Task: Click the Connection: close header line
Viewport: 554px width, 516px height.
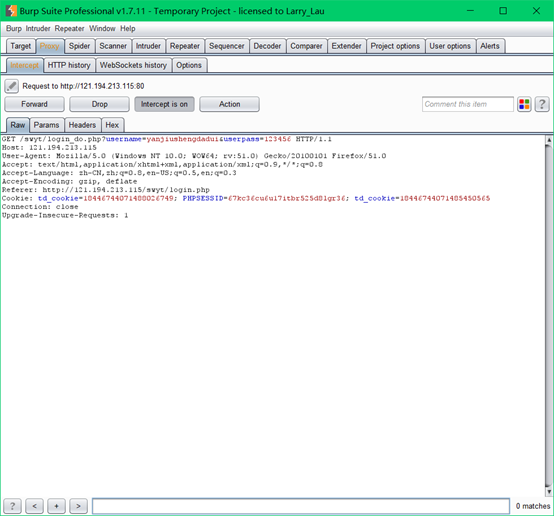Action: point(40,207)
